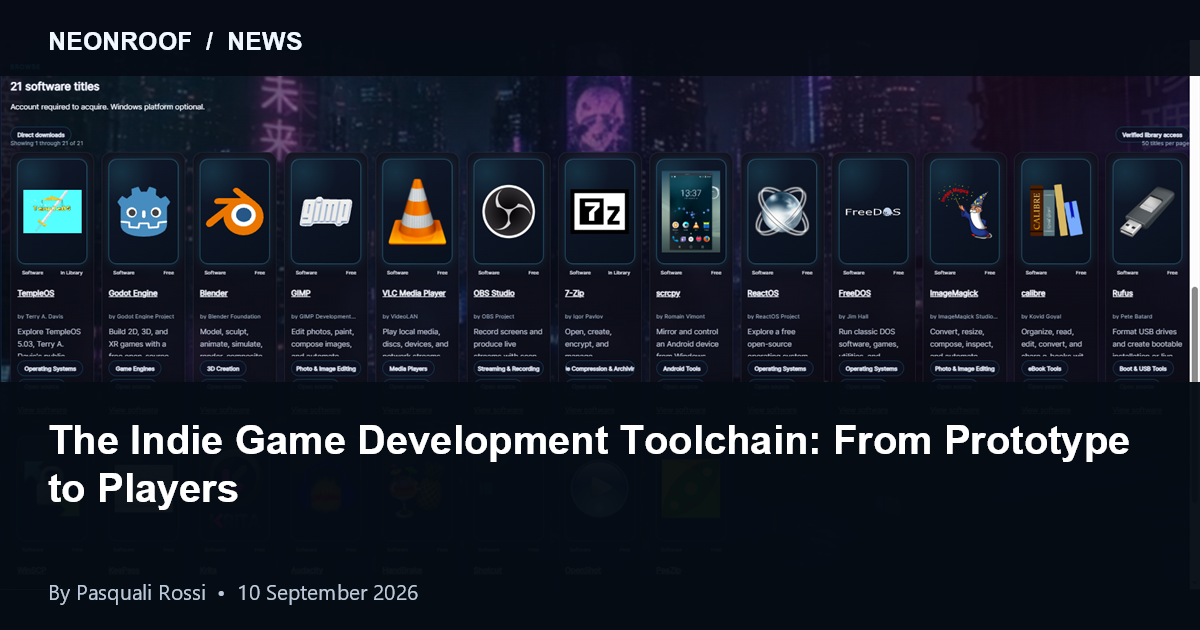
Task: Click the 'Free' label on Godot Engine card
Action: [168, 272]
